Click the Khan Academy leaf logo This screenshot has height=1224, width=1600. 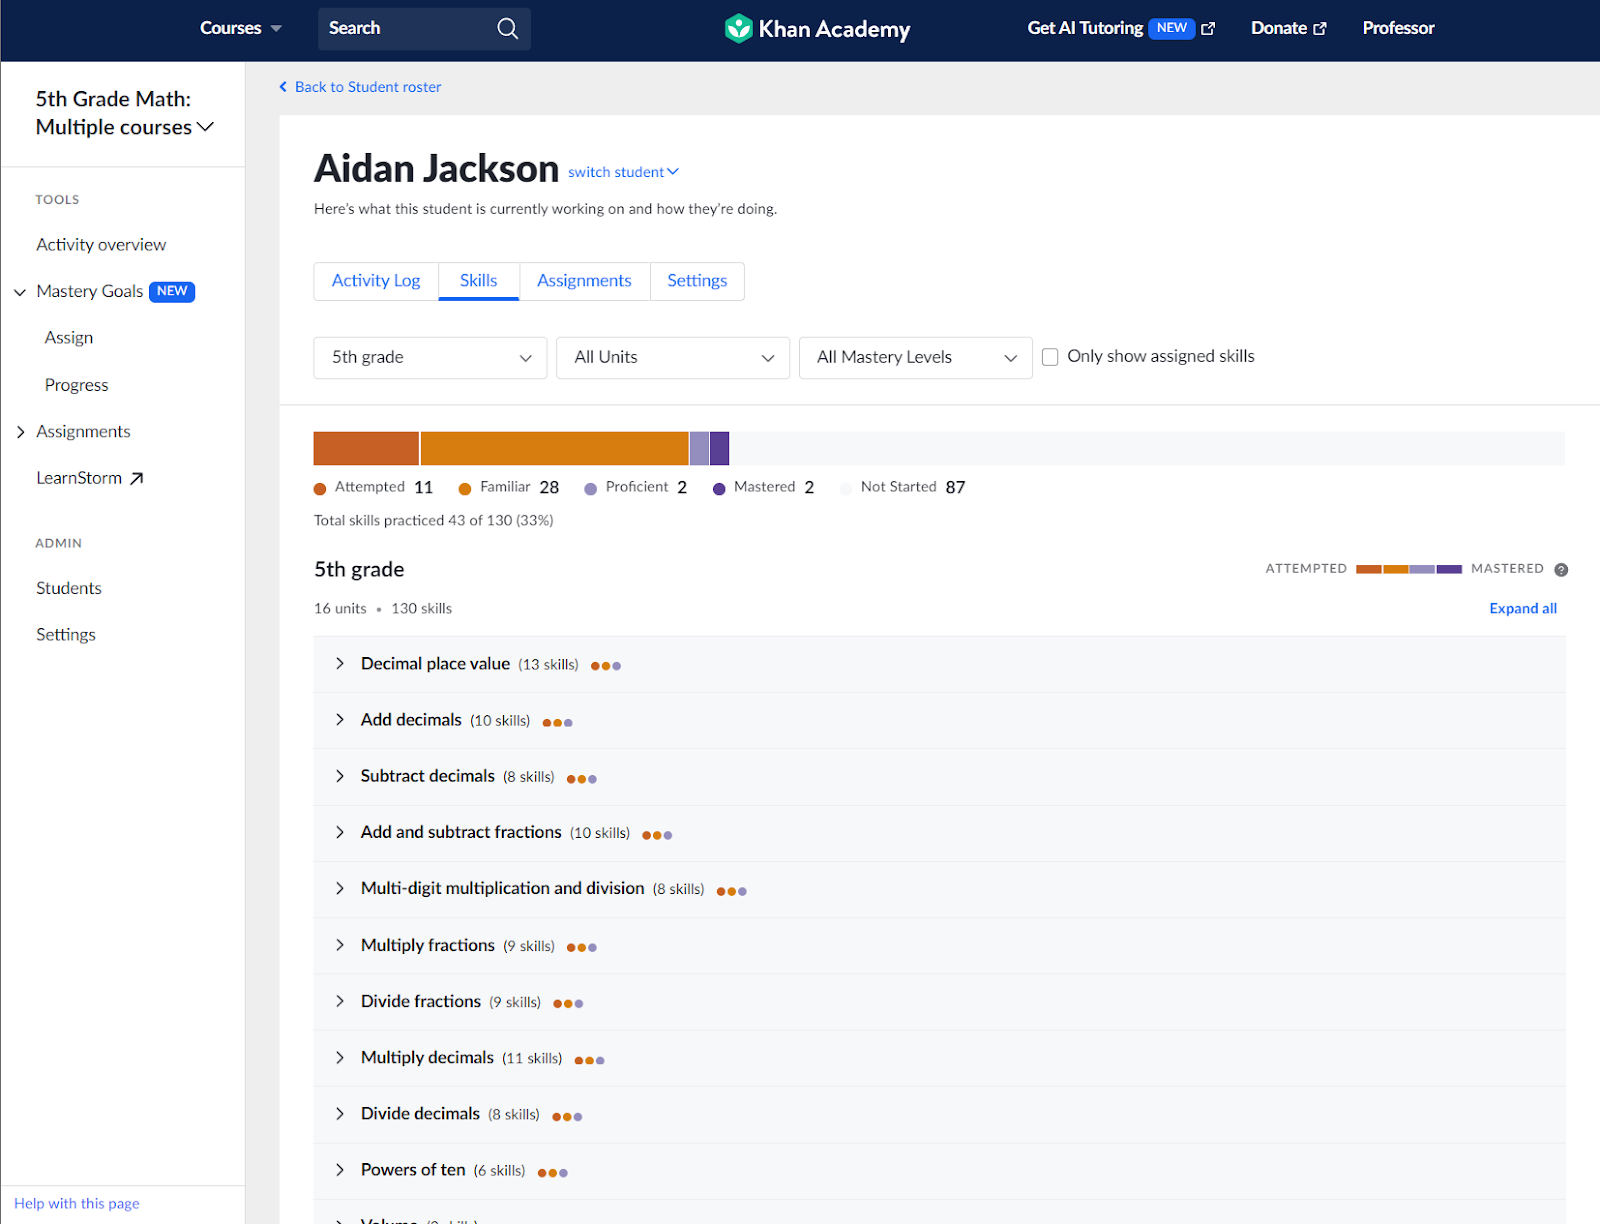738,28
